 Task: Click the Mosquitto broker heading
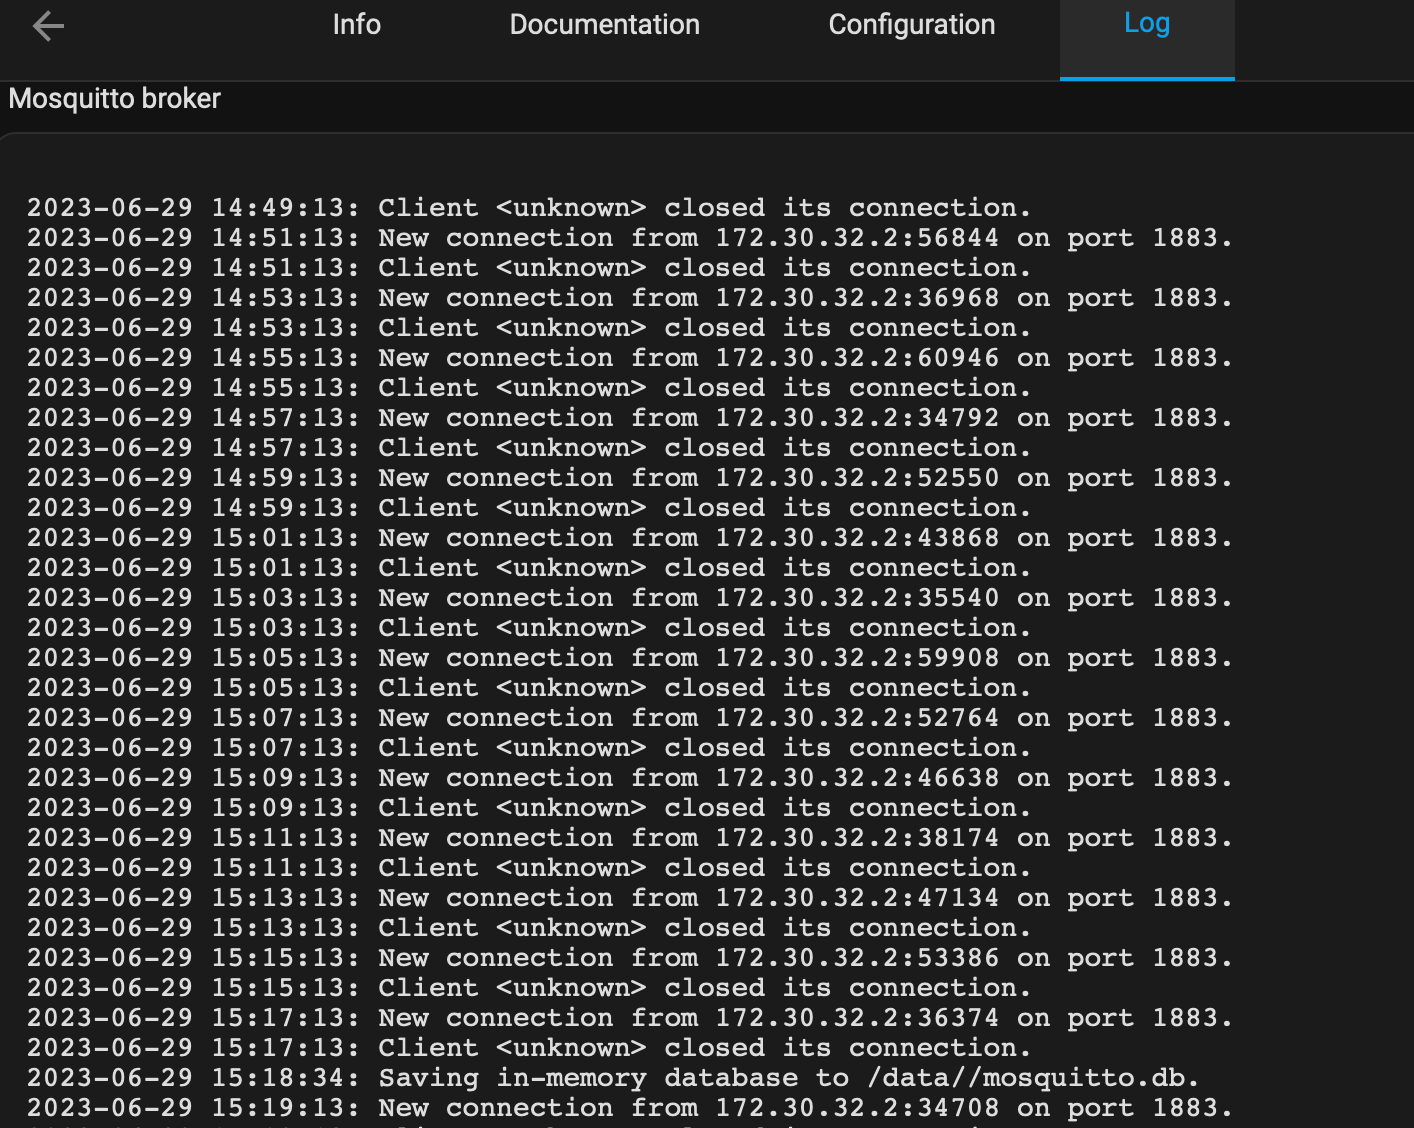(115, 99)
